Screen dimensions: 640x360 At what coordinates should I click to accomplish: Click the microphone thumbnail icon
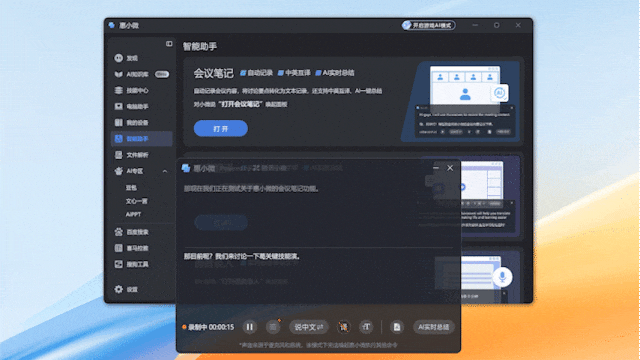pyautogui.click(x=502, y=277)
